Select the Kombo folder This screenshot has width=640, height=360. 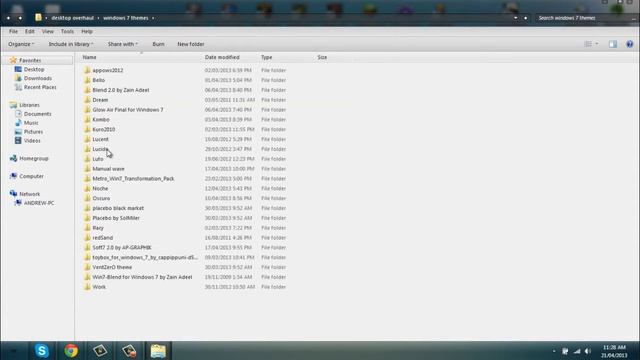(101, 120)
